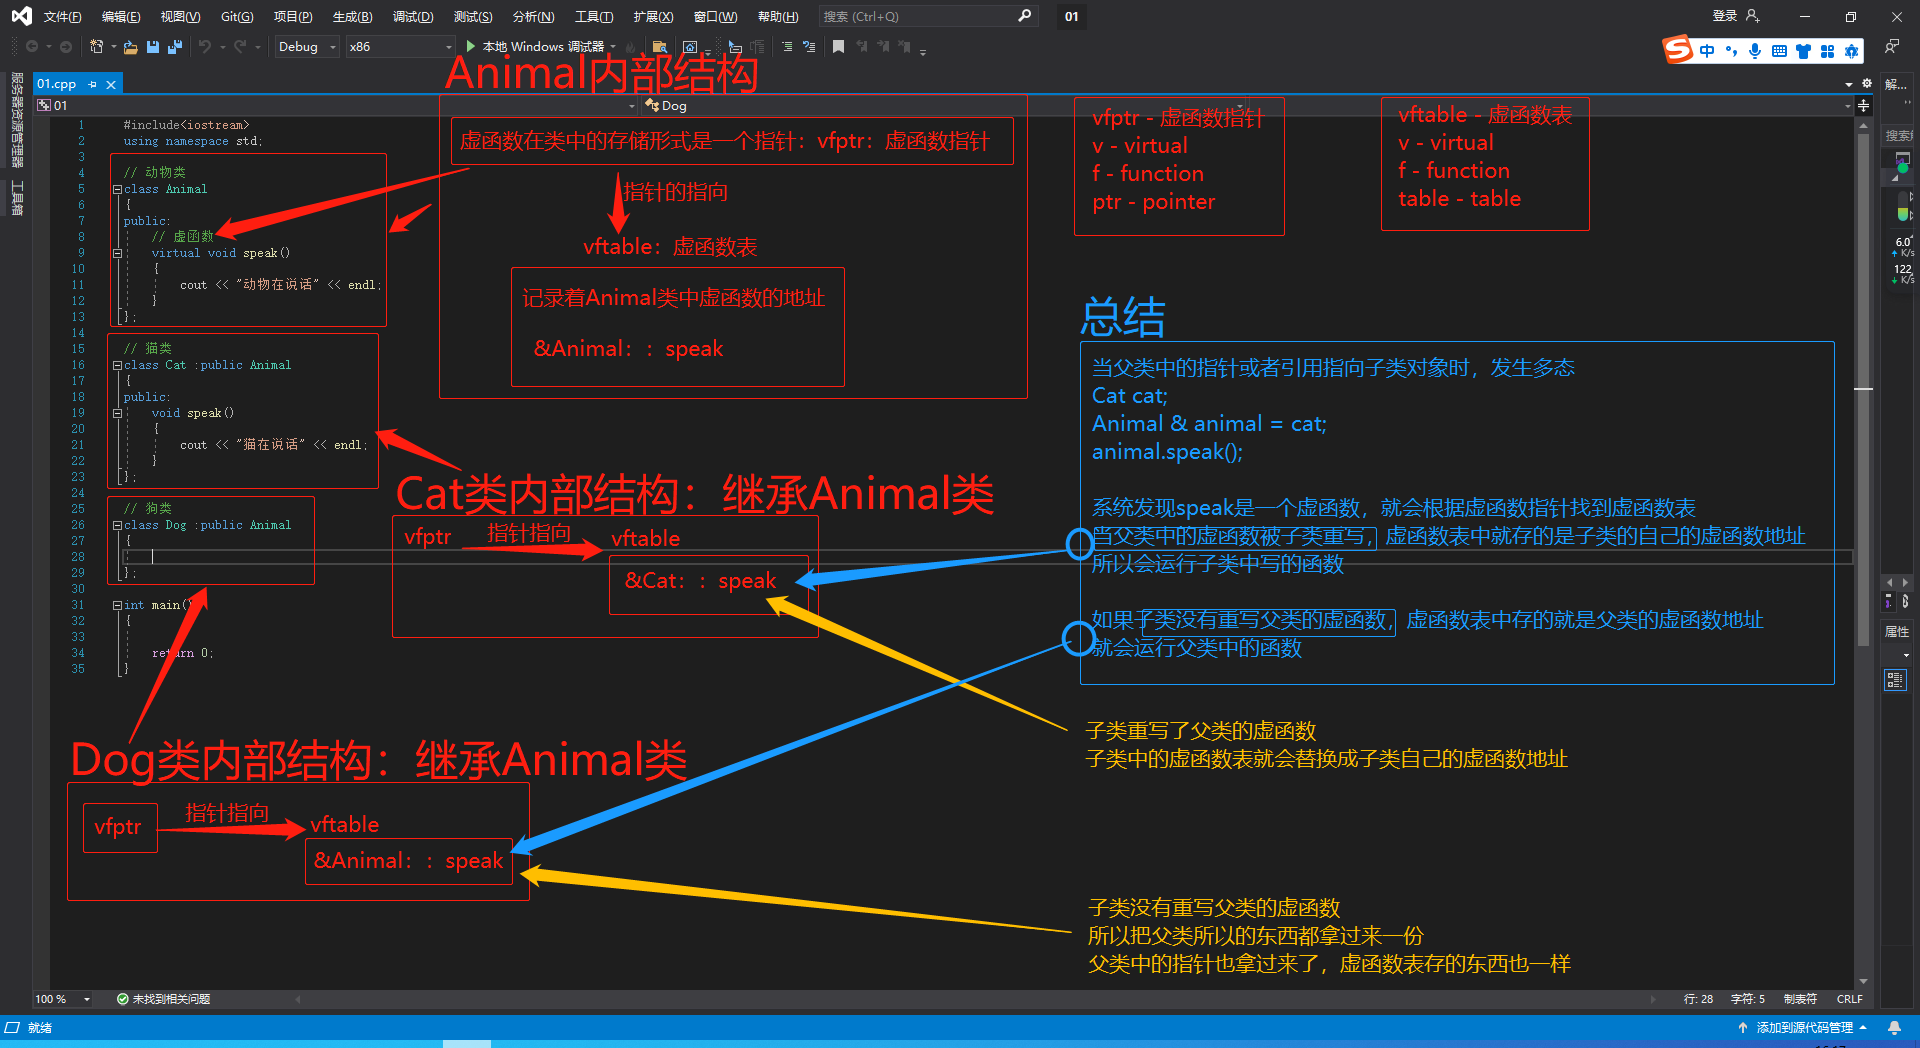Collapse the class Cat code block

point(117,365)
